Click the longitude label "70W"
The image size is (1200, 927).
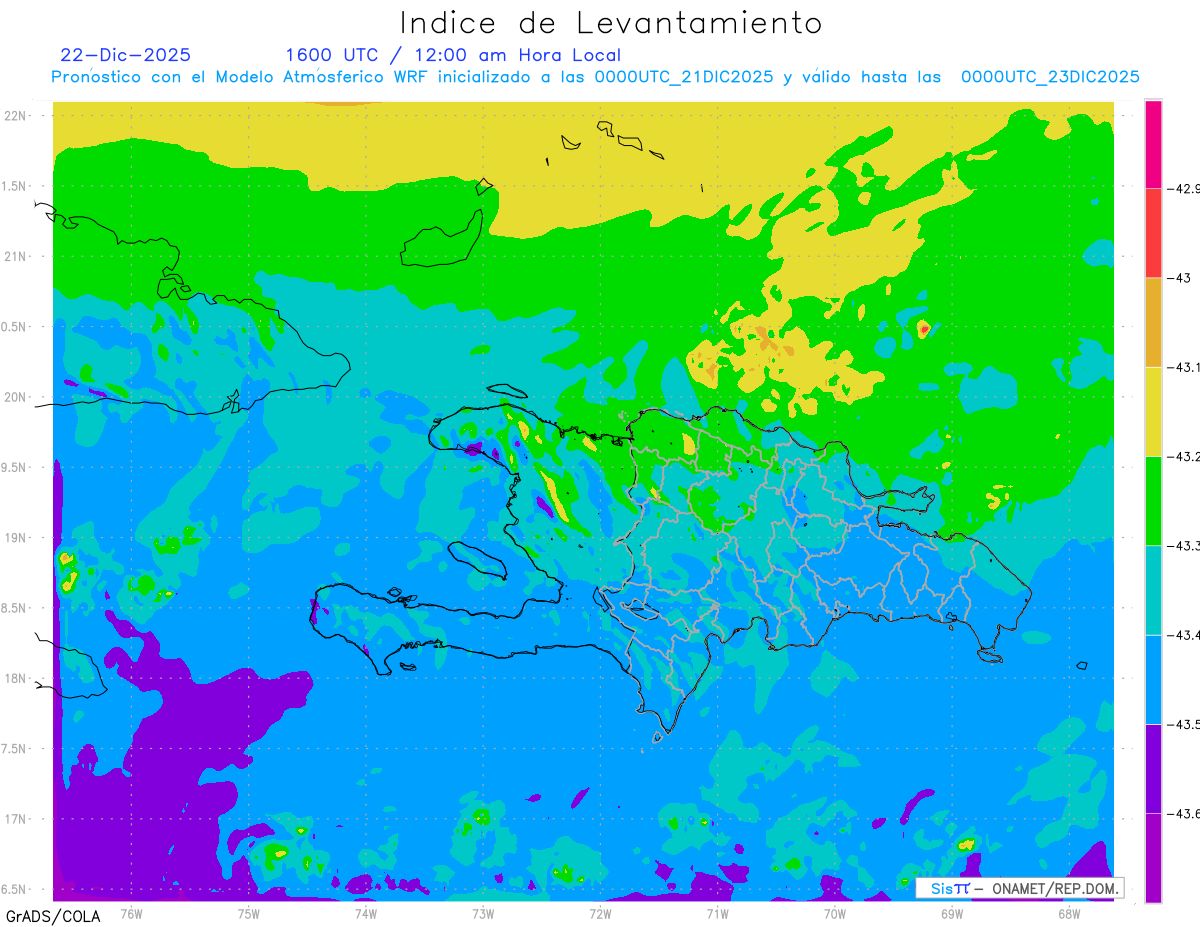[x=835, y=914]
